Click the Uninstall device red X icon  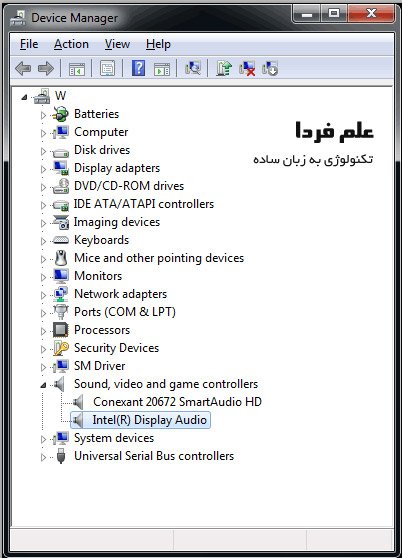click(247, 68)
